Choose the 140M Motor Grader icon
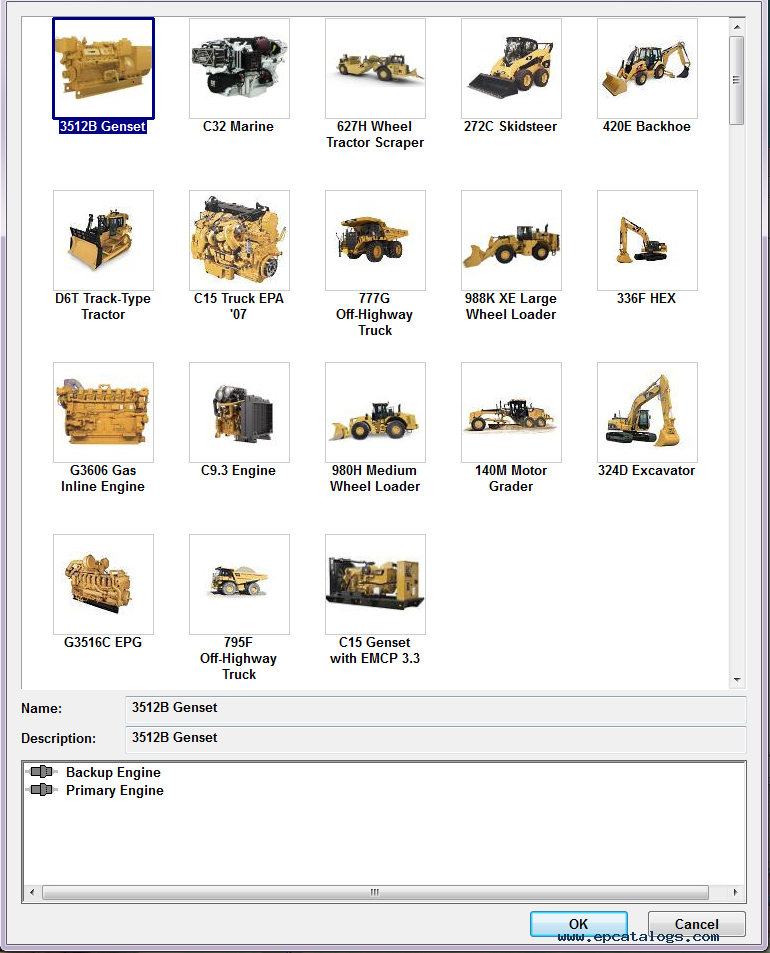 click(x=511, y=413)
